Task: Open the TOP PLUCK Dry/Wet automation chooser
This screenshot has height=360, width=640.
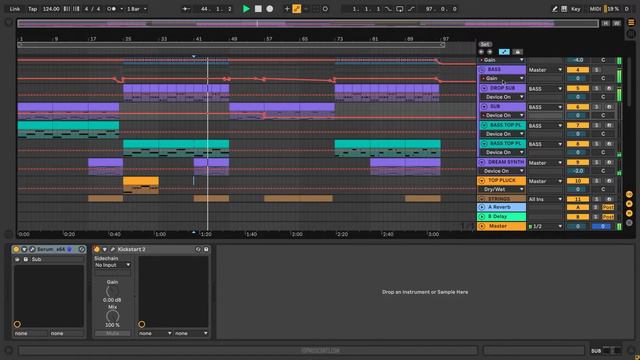Action: (502, 189)
